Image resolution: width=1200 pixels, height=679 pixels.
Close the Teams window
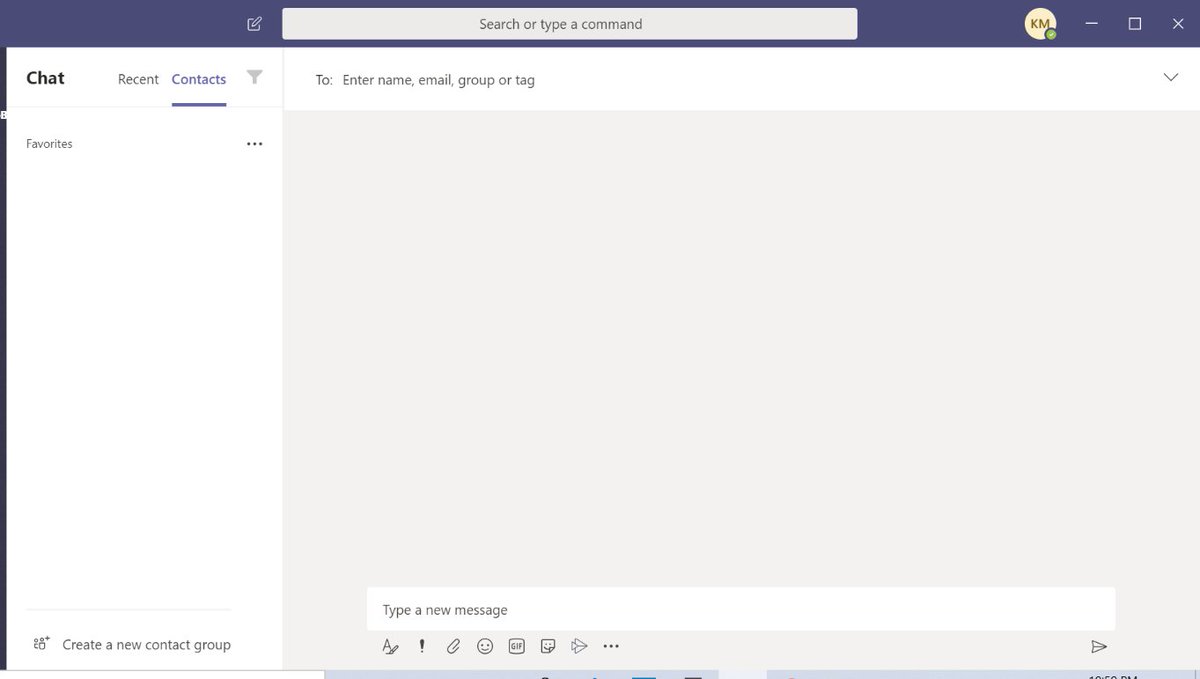click(1178, 24)
